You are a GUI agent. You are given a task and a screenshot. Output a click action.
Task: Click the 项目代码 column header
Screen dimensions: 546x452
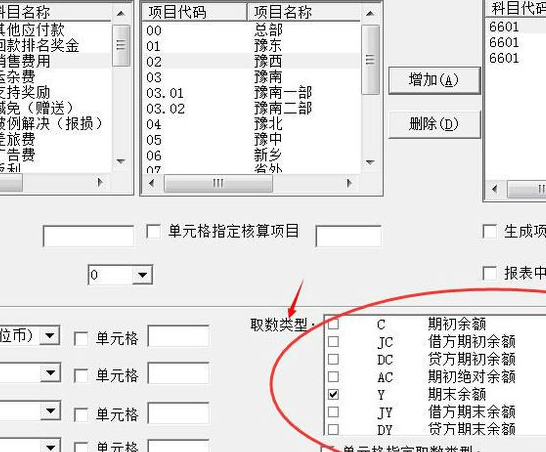click(195, 12)
